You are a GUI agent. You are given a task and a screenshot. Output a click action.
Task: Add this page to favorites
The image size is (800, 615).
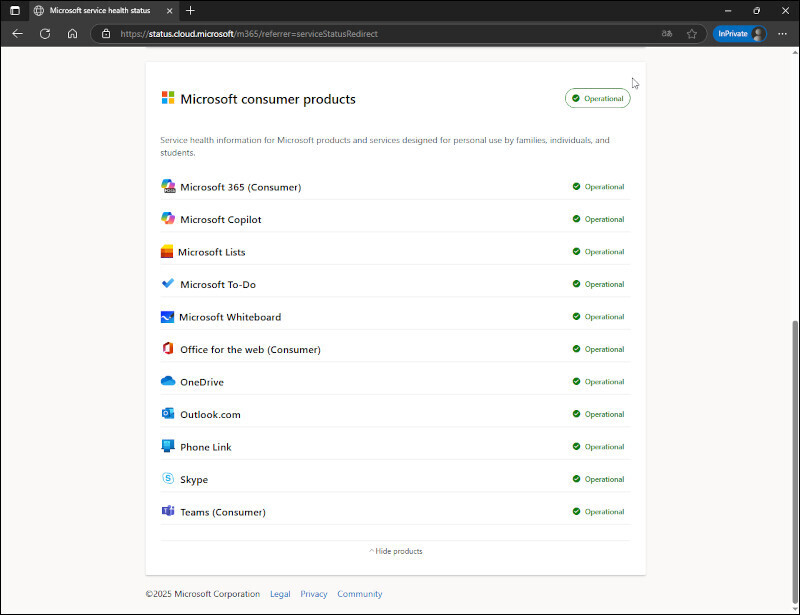[x=691, y=34]
